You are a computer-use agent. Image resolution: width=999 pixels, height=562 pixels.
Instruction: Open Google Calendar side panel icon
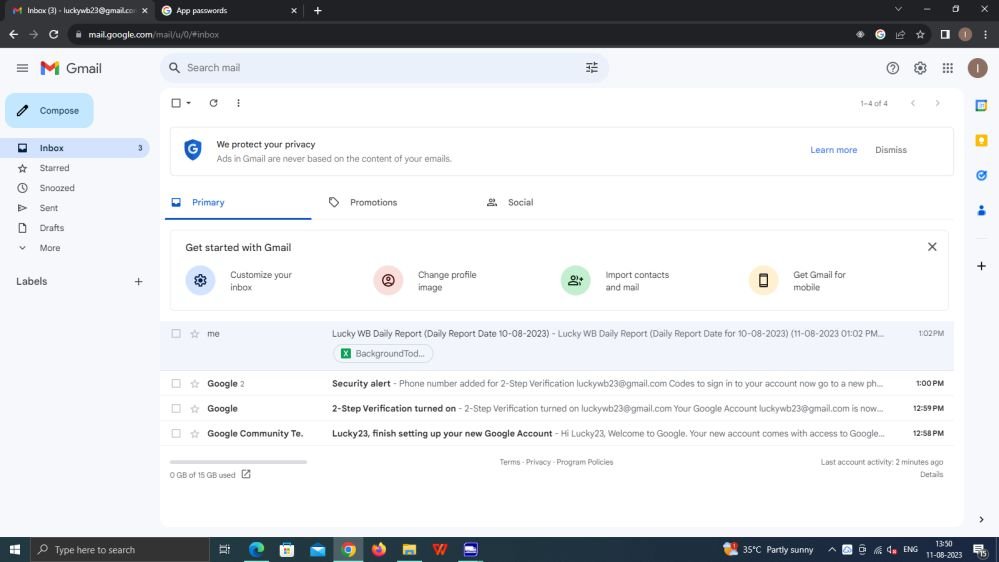[x=981, y=105]
